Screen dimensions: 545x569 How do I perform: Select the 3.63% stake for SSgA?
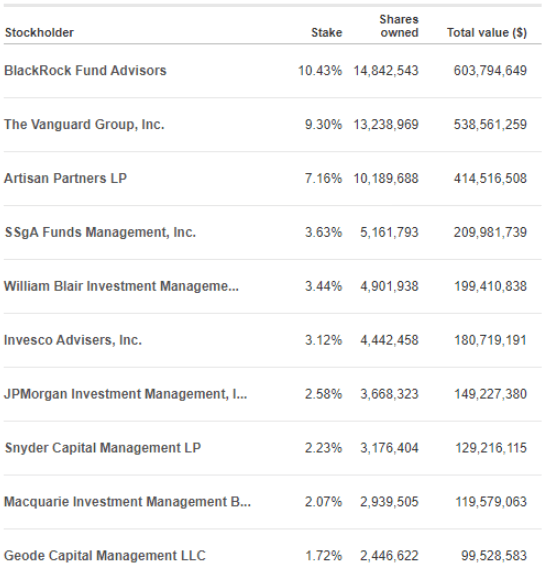pyautogui.click(x=323, y=232)
